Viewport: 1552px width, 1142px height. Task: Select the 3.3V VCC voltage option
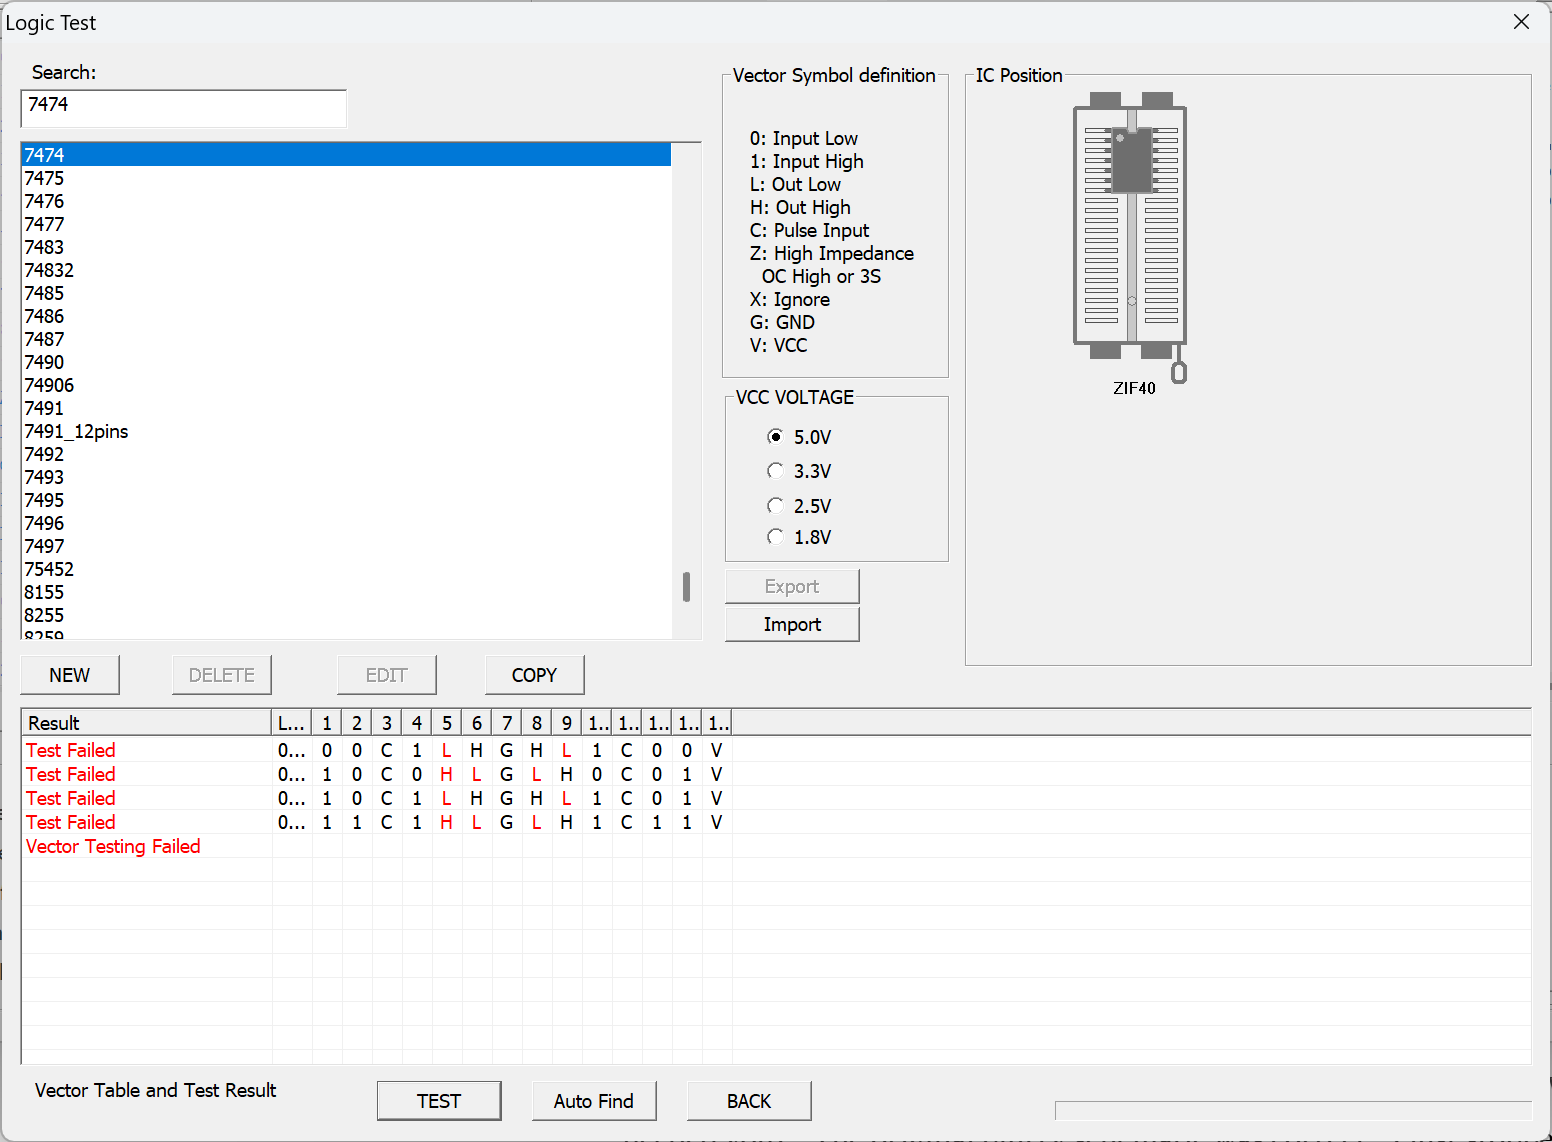tap(775, 471)
